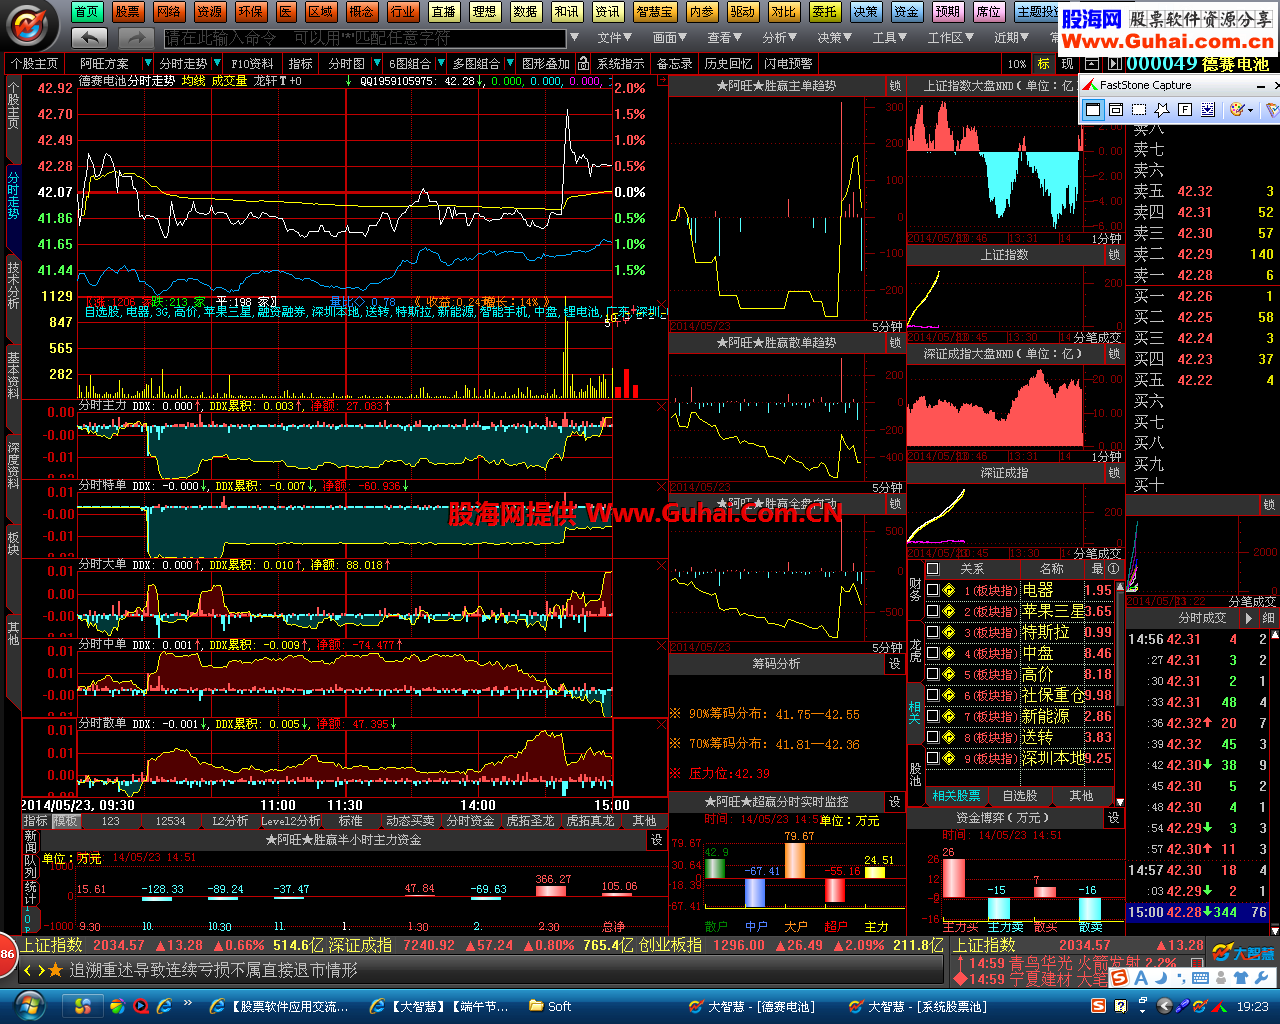Click the 锁 lock button on 胜赢主单趋势 panel

point(895,86)
